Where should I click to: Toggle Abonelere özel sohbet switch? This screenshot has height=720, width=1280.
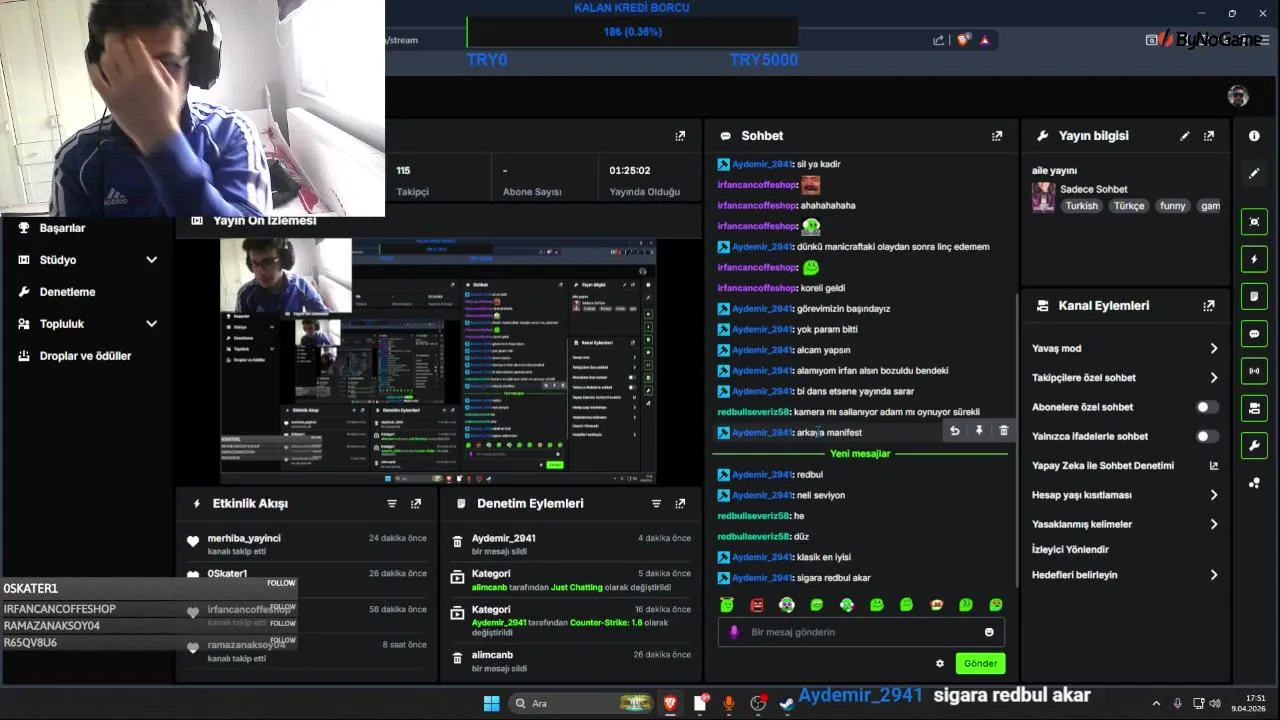(1207, 407)
